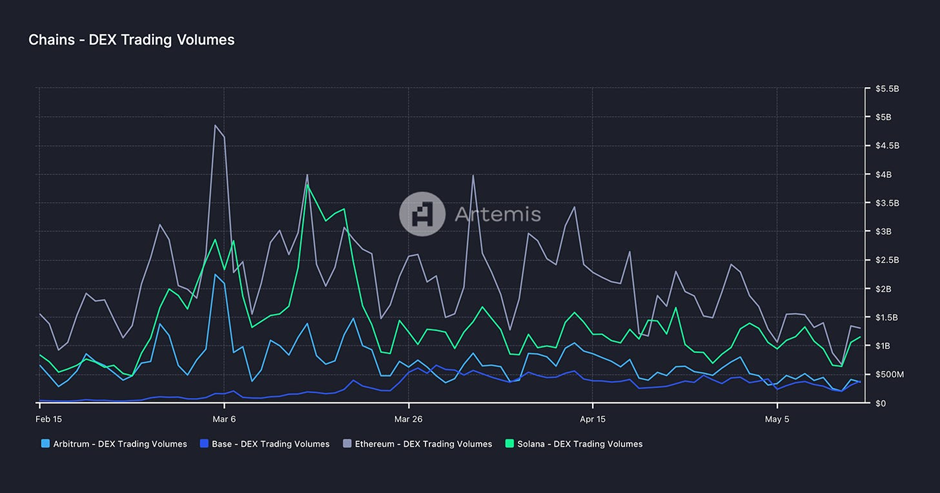Click the Solana legend color square

point(510,443)
